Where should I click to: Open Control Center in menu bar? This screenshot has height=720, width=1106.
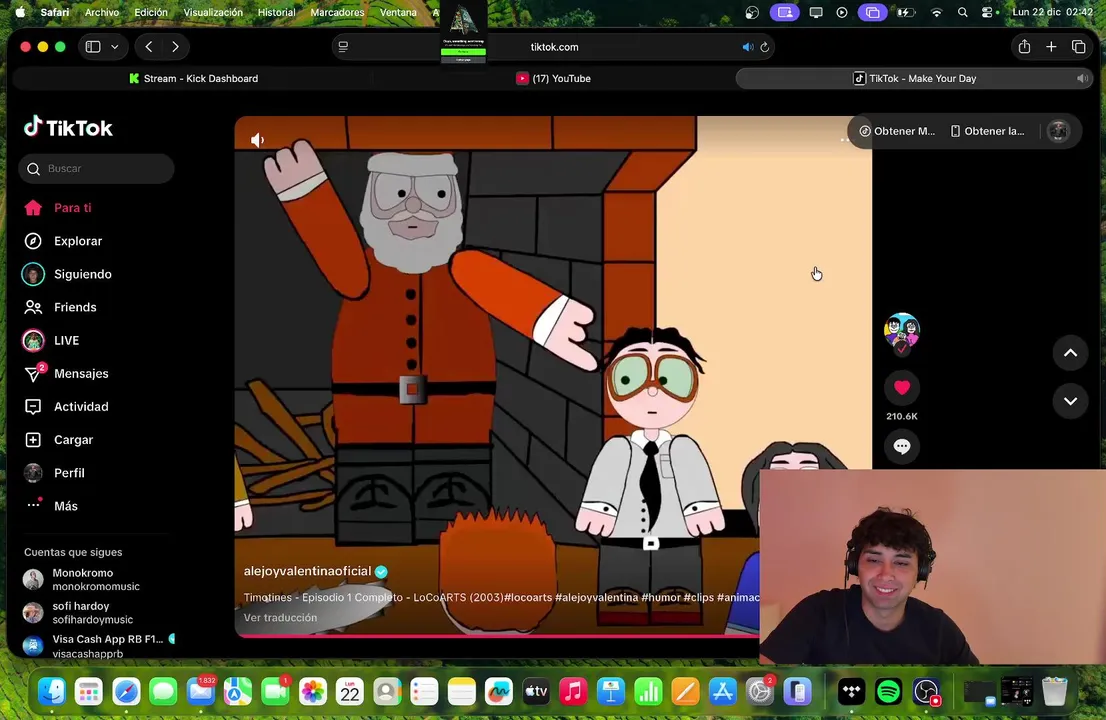[989, 12]
